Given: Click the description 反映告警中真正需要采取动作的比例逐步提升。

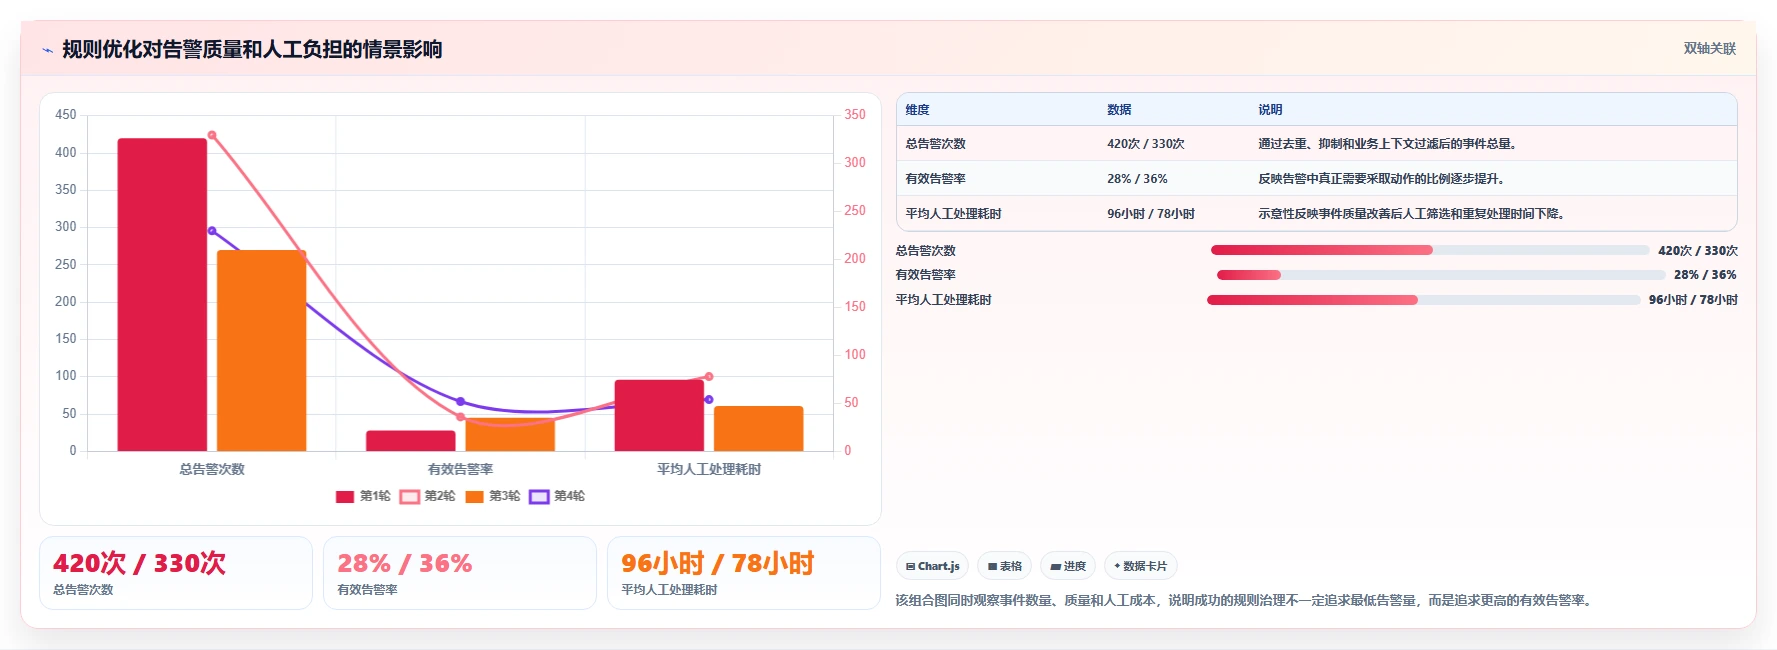Looking at the screenshot, I should pyautogui.click(x=1384, y=179).
